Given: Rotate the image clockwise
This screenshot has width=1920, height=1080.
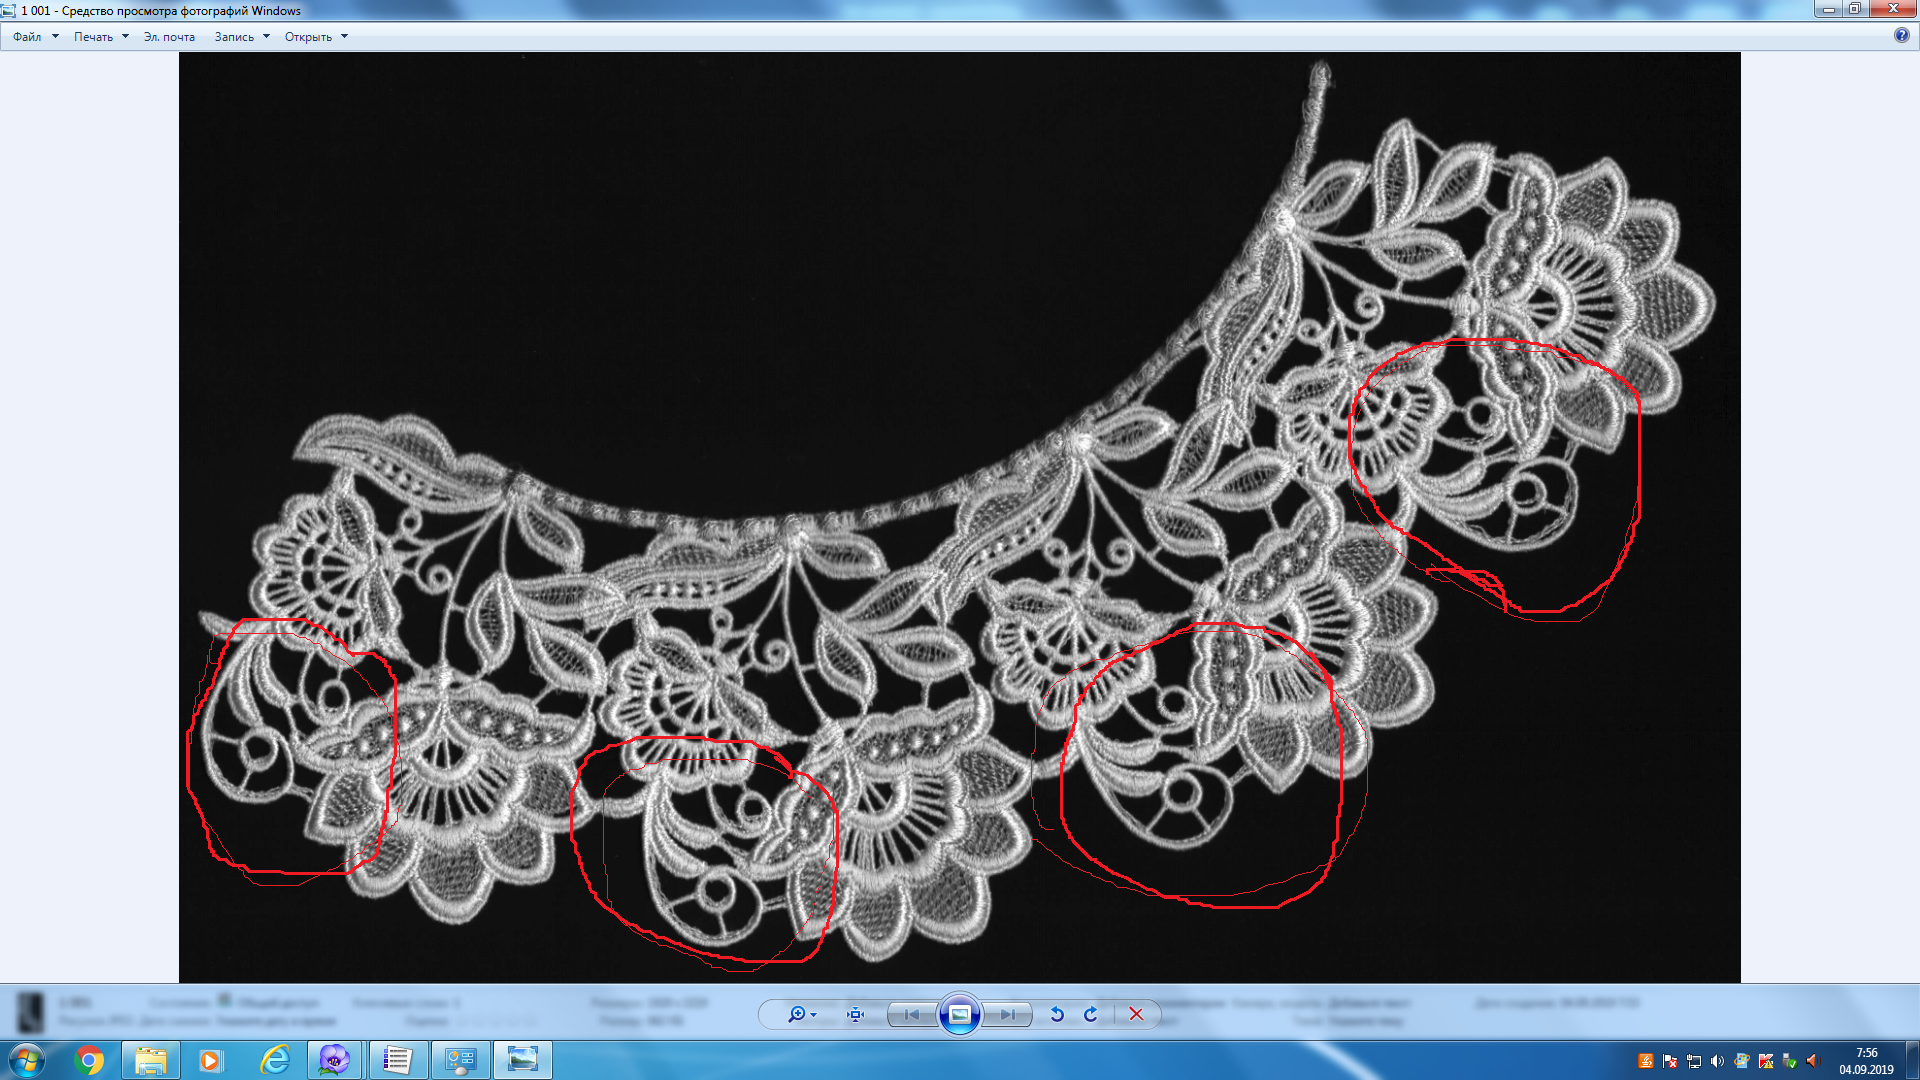Looking at the screenshot, I should click(x=1091, y=1014).
